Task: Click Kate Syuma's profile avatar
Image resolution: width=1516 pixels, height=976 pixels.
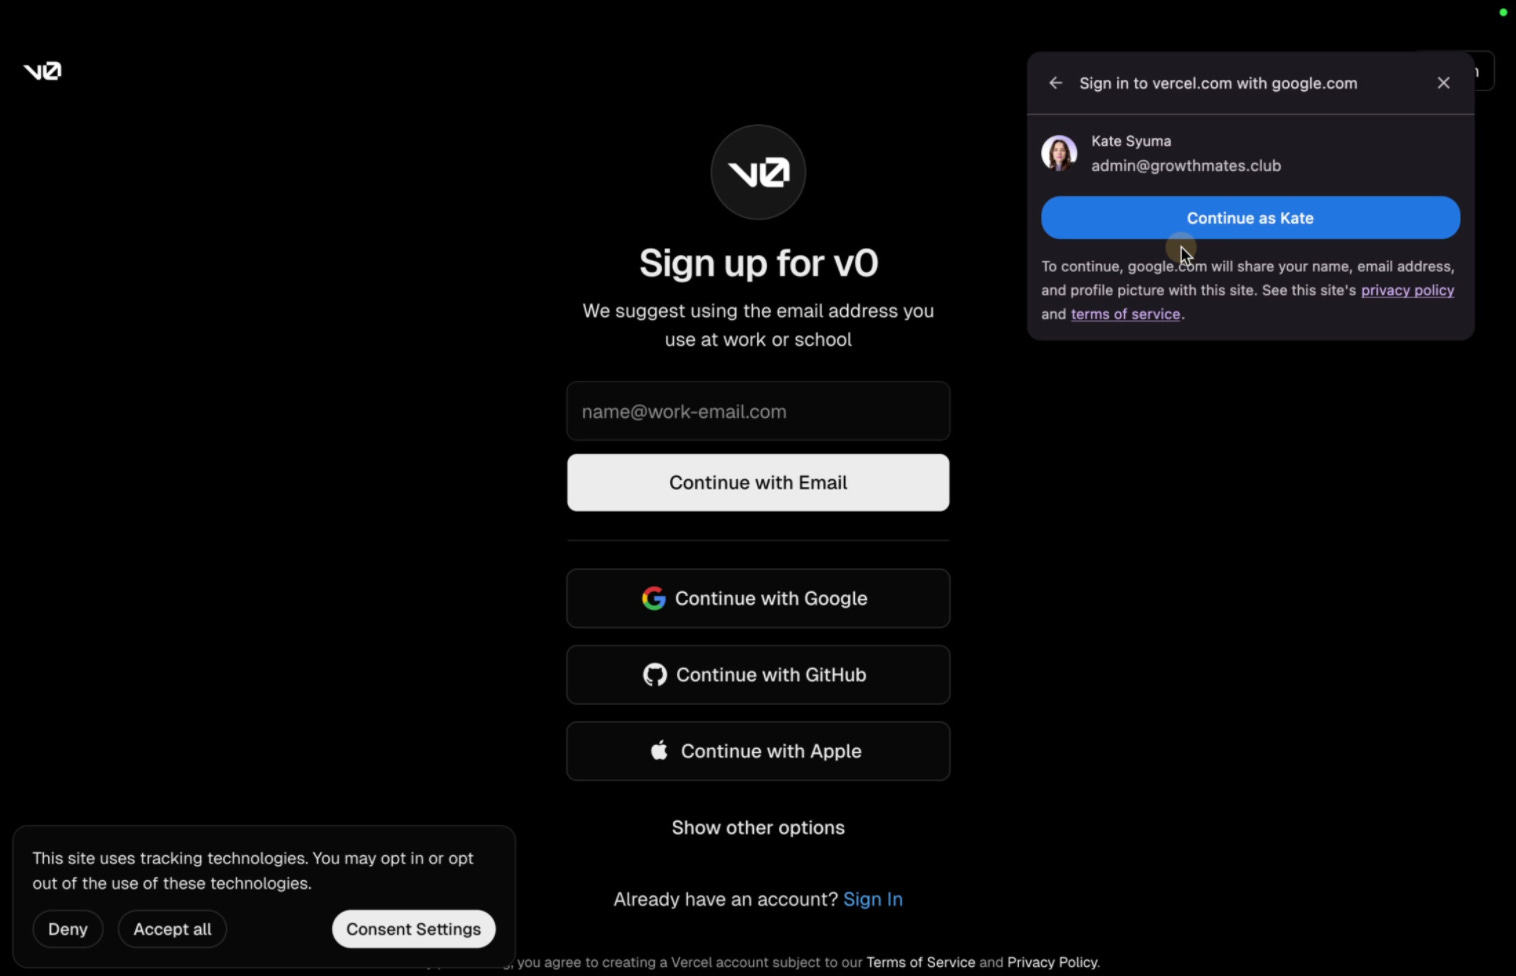Action: point(1059,153)
